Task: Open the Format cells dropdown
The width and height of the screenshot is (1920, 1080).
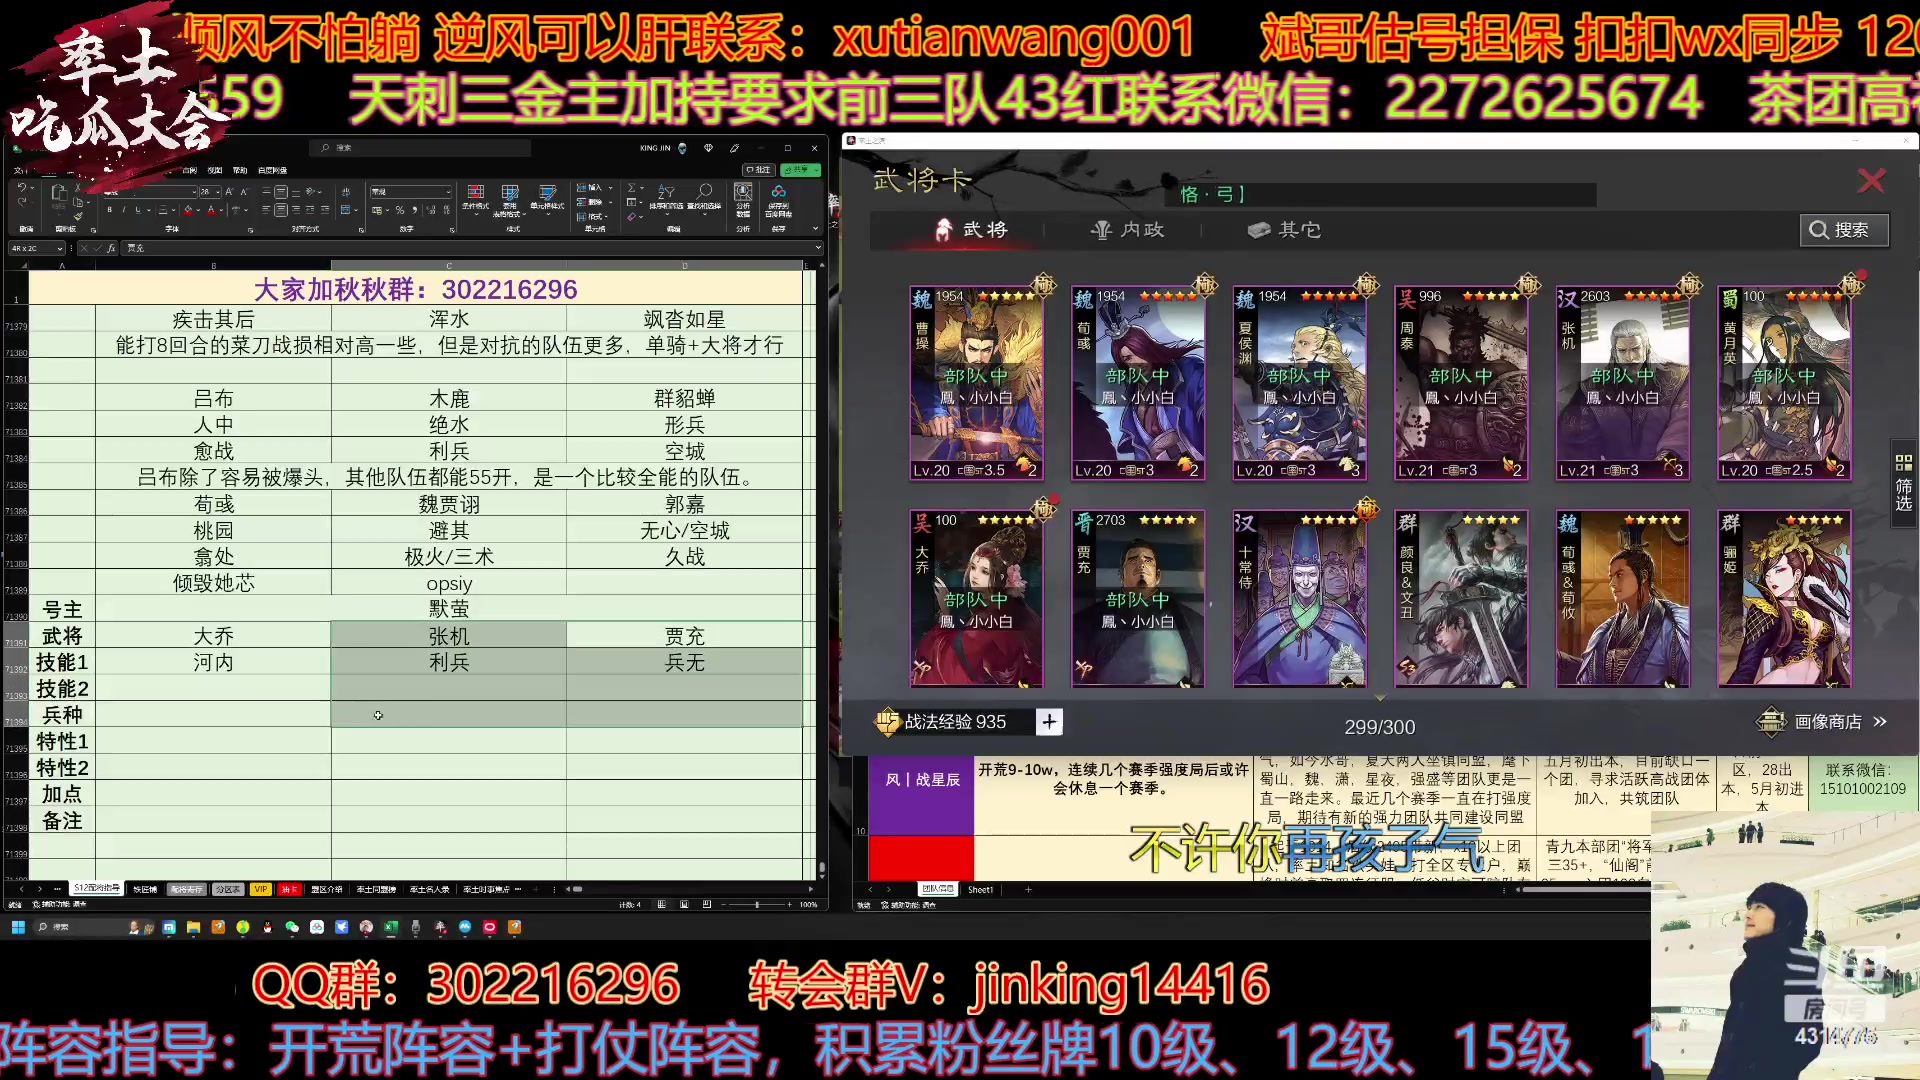Action: pyautogui.click(x=591, y=217)
